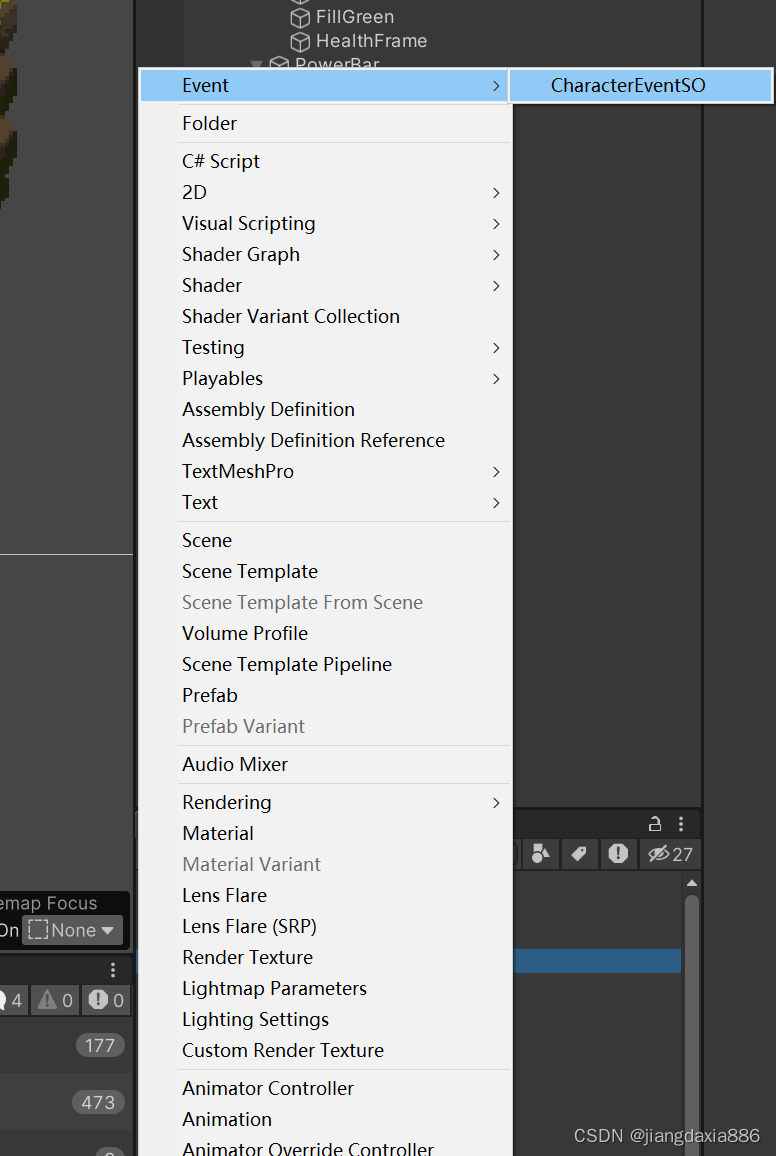Click the Search by Import Log Type icon

tap(618, 854)
